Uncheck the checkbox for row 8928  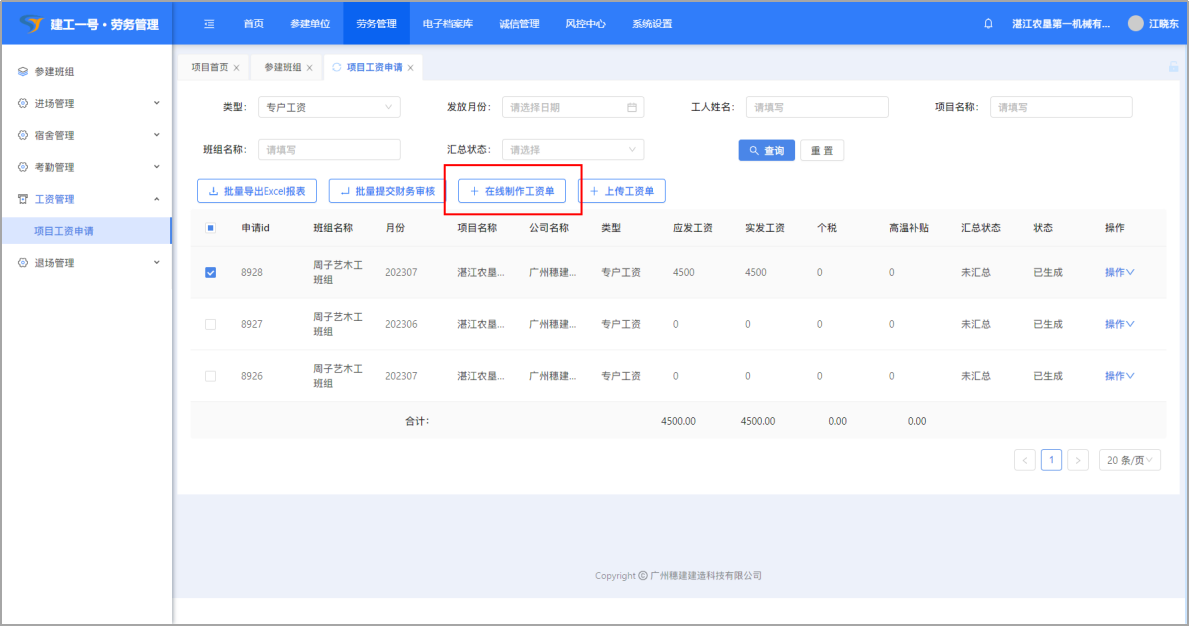[210, 272]
